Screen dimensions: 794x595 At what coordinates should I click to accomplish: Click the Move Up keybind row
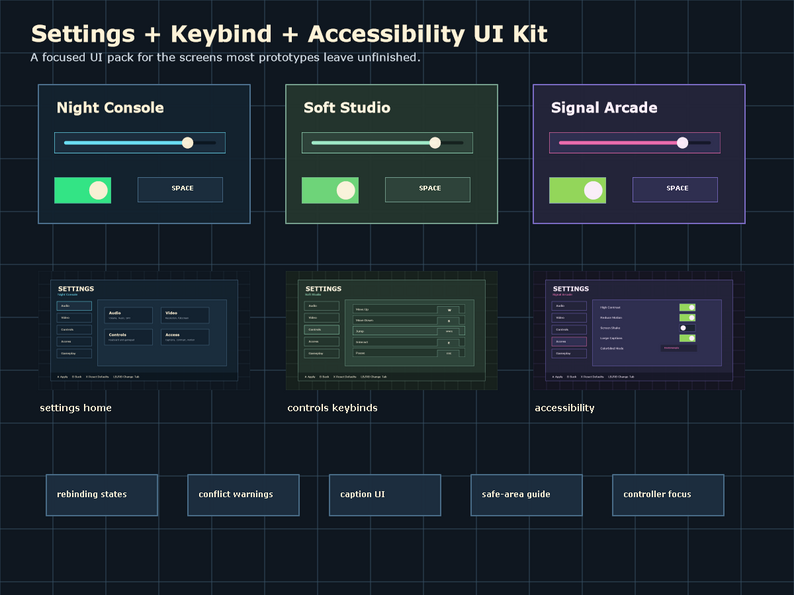pos(409,309)
